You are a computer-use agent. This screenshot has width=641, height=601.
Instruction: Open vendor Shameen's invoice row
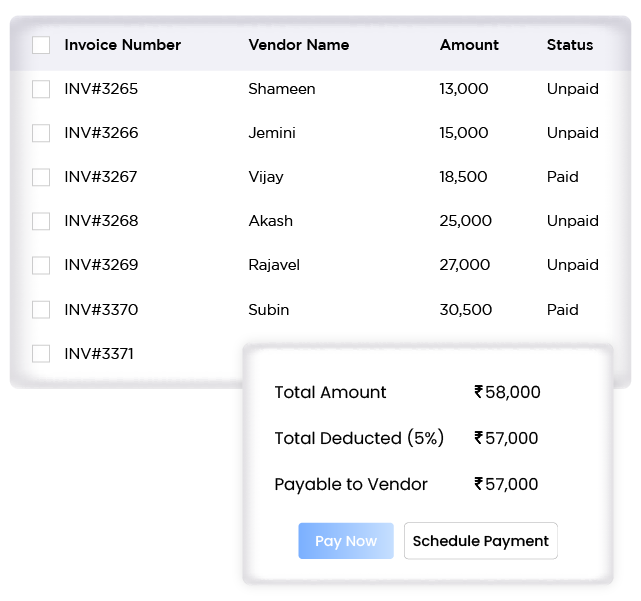click(x=281, y=89)
